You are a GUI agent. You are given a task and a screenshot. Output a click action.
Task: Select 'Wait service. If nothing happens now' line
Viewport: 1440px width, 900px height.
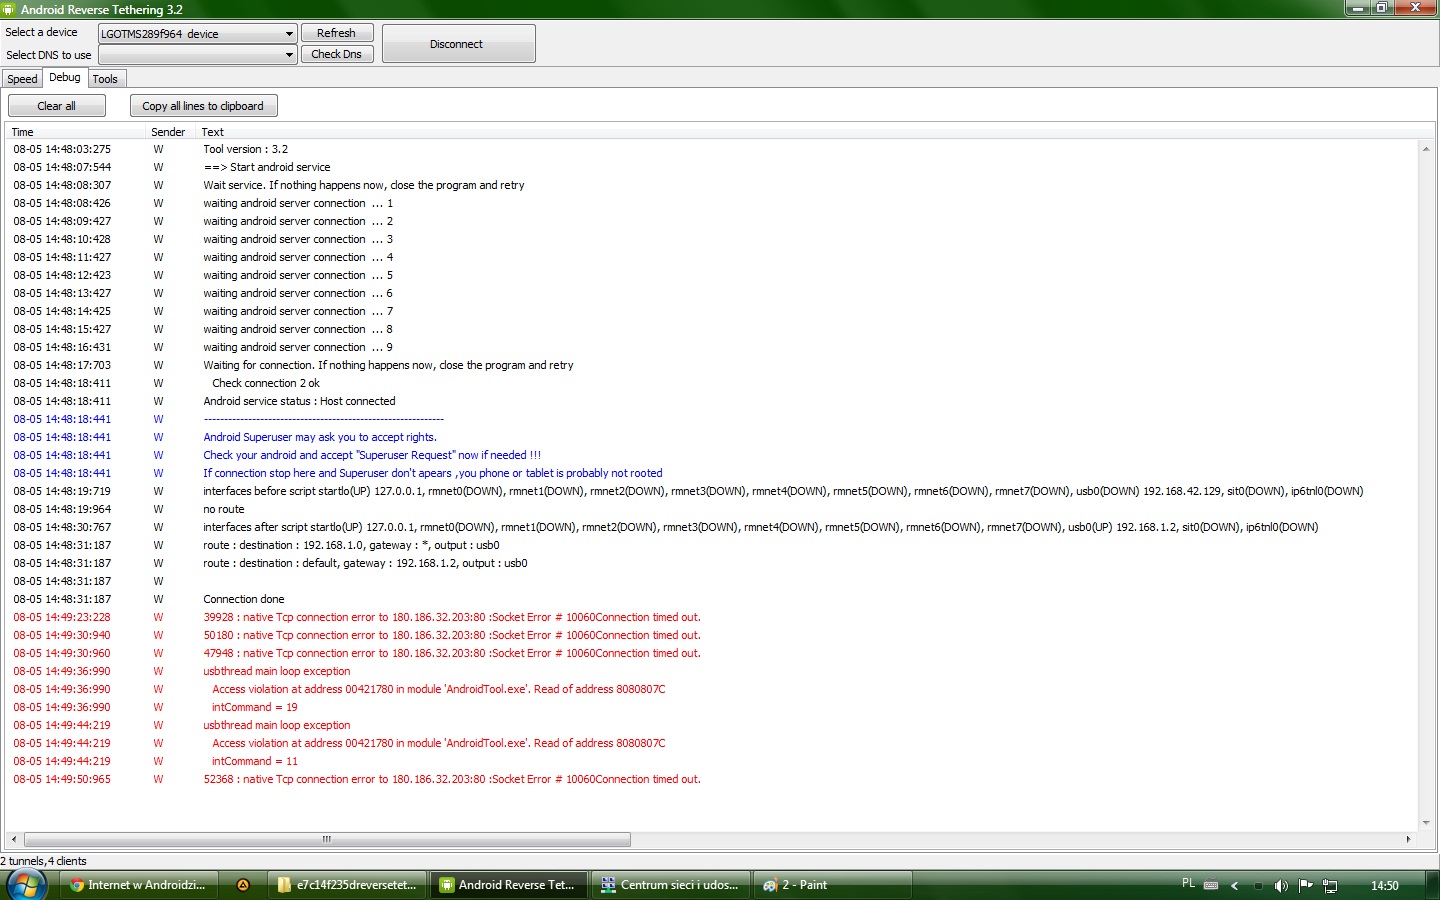click(x=364, y=185)
